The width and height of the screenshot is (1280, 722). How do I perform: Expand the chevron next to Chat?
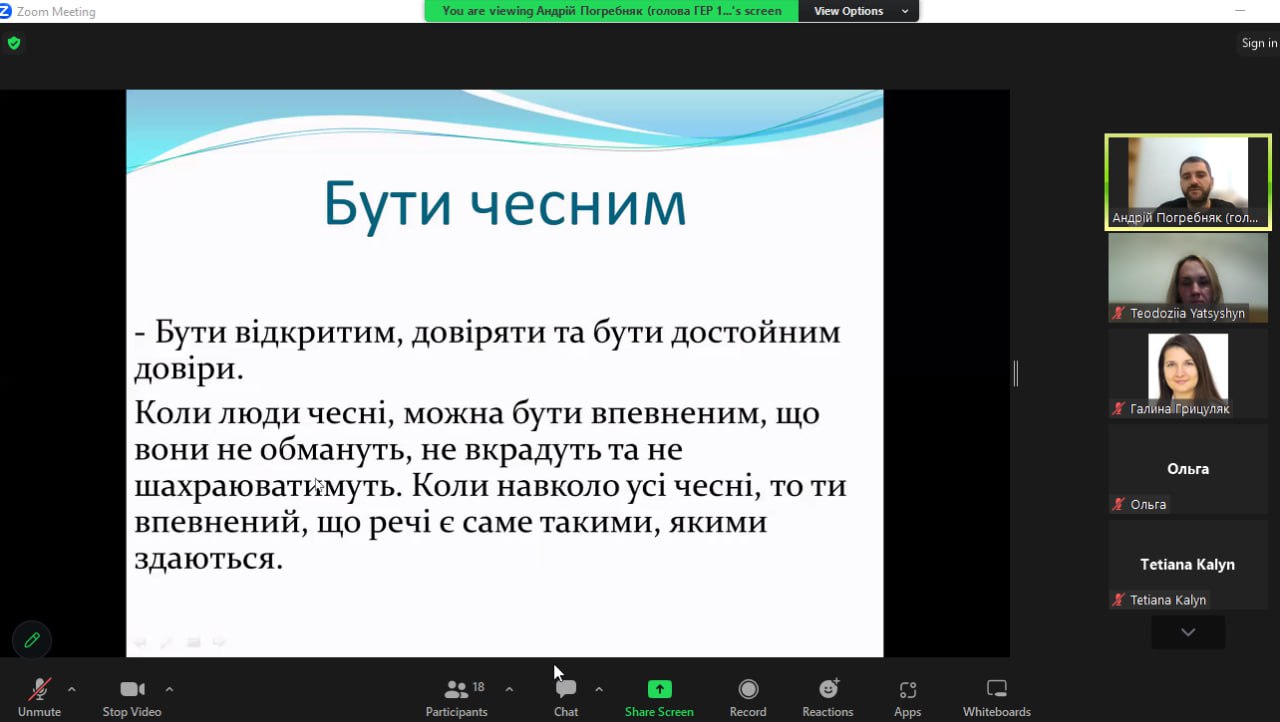[x=598, y=689]
